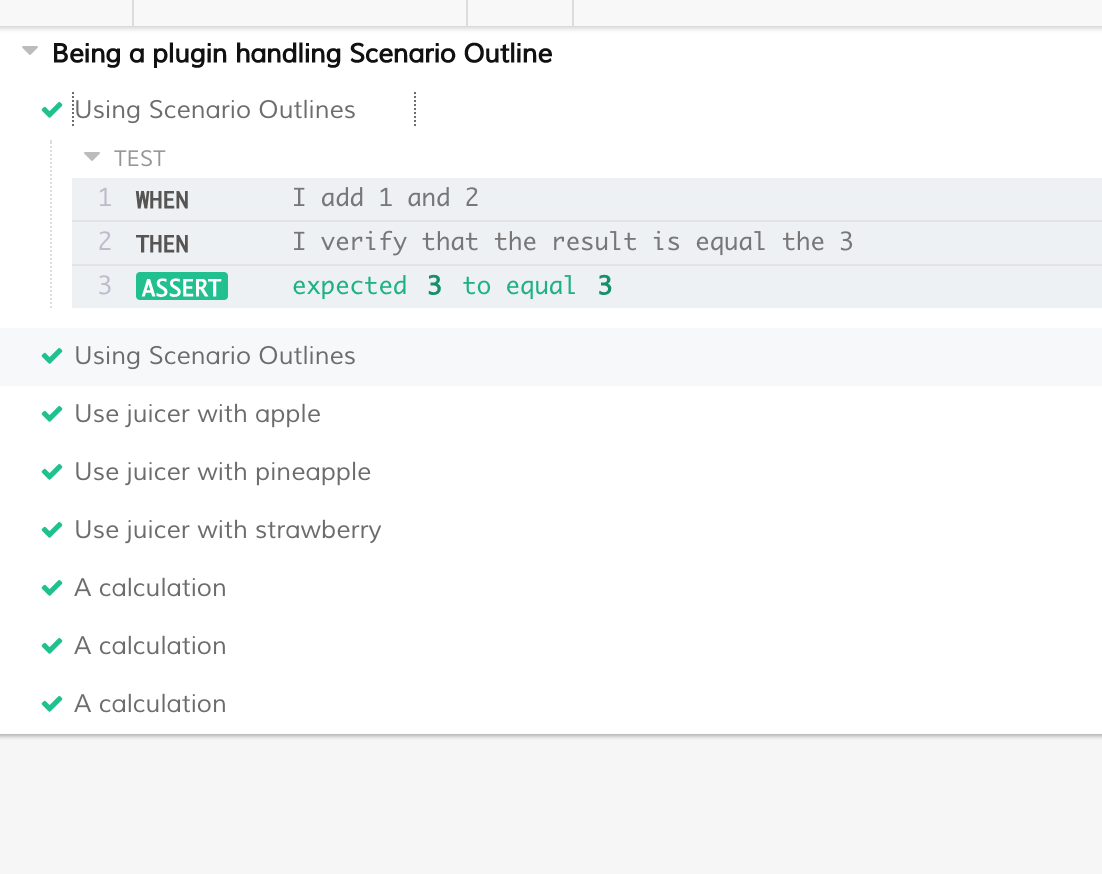Select the Use juicer with apple test name
1102x874 pixels.
point(197,414)
